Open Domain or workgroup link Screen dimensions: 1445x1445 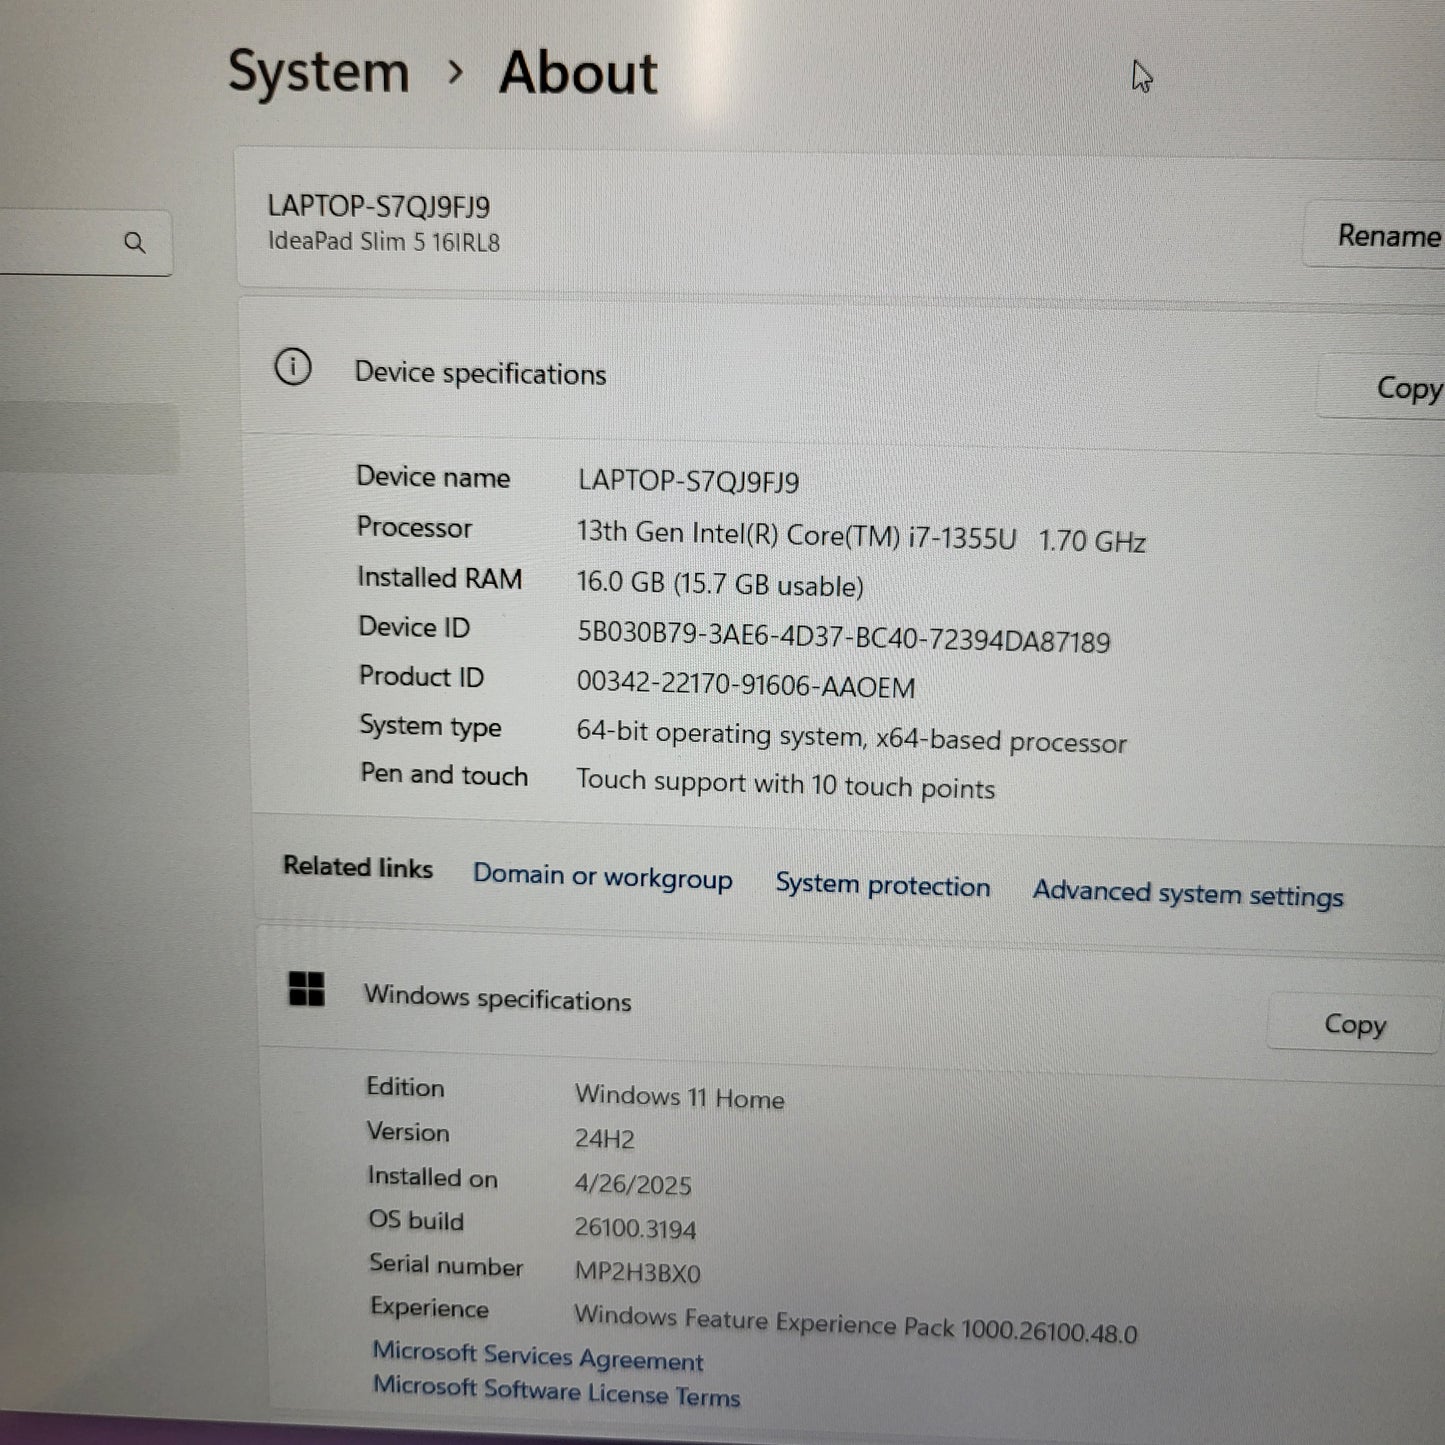(603, 877)
